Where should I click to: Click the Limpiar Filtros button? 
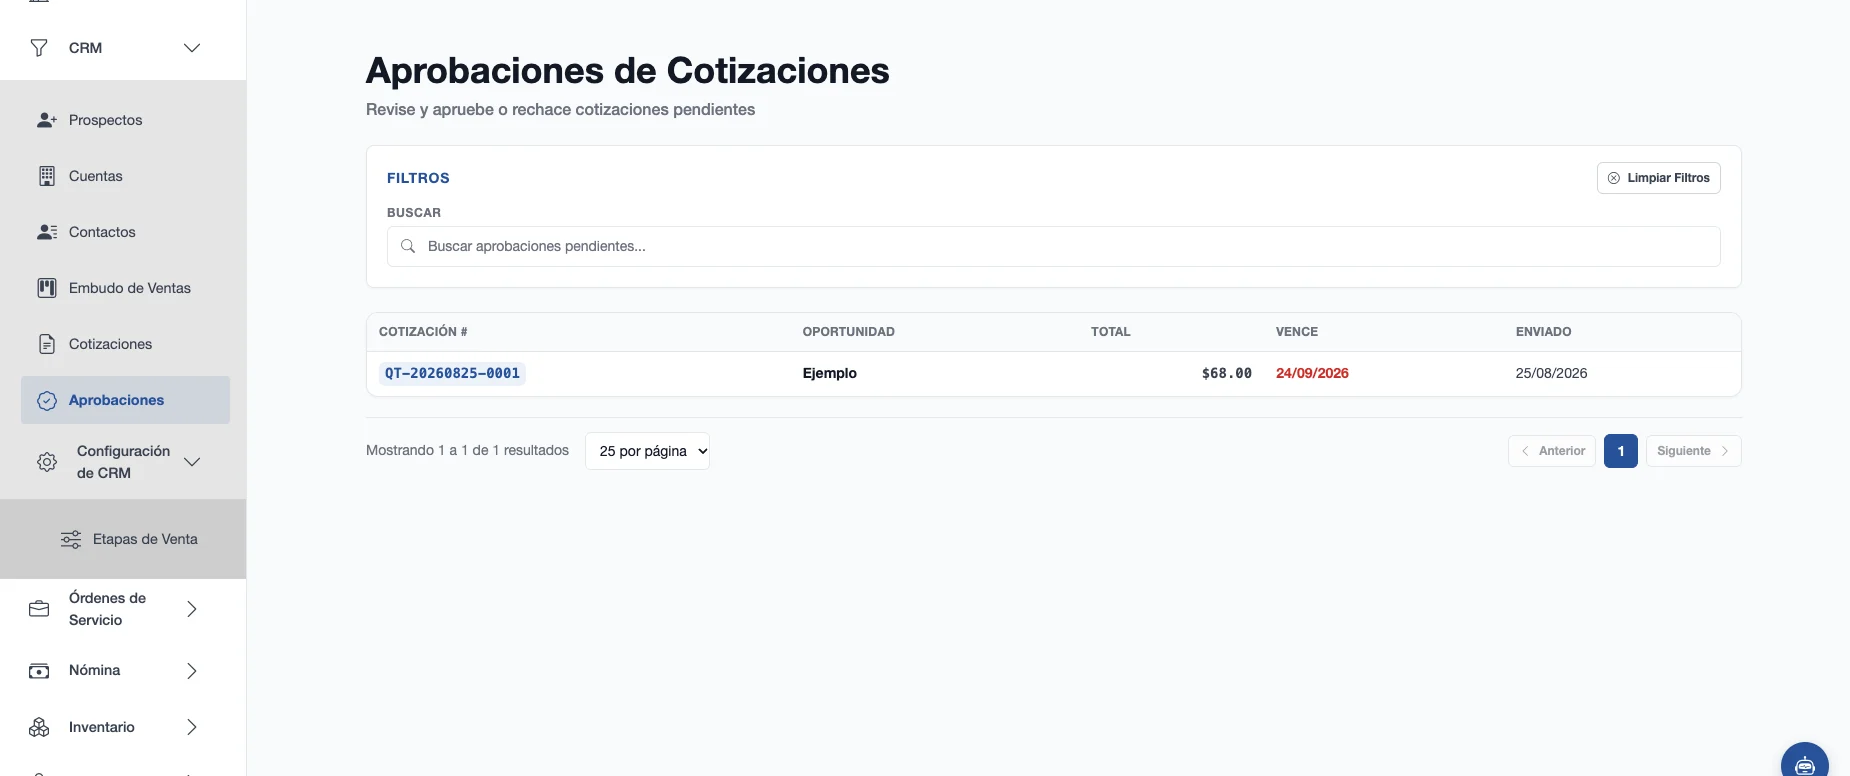tap(1658, 178)
